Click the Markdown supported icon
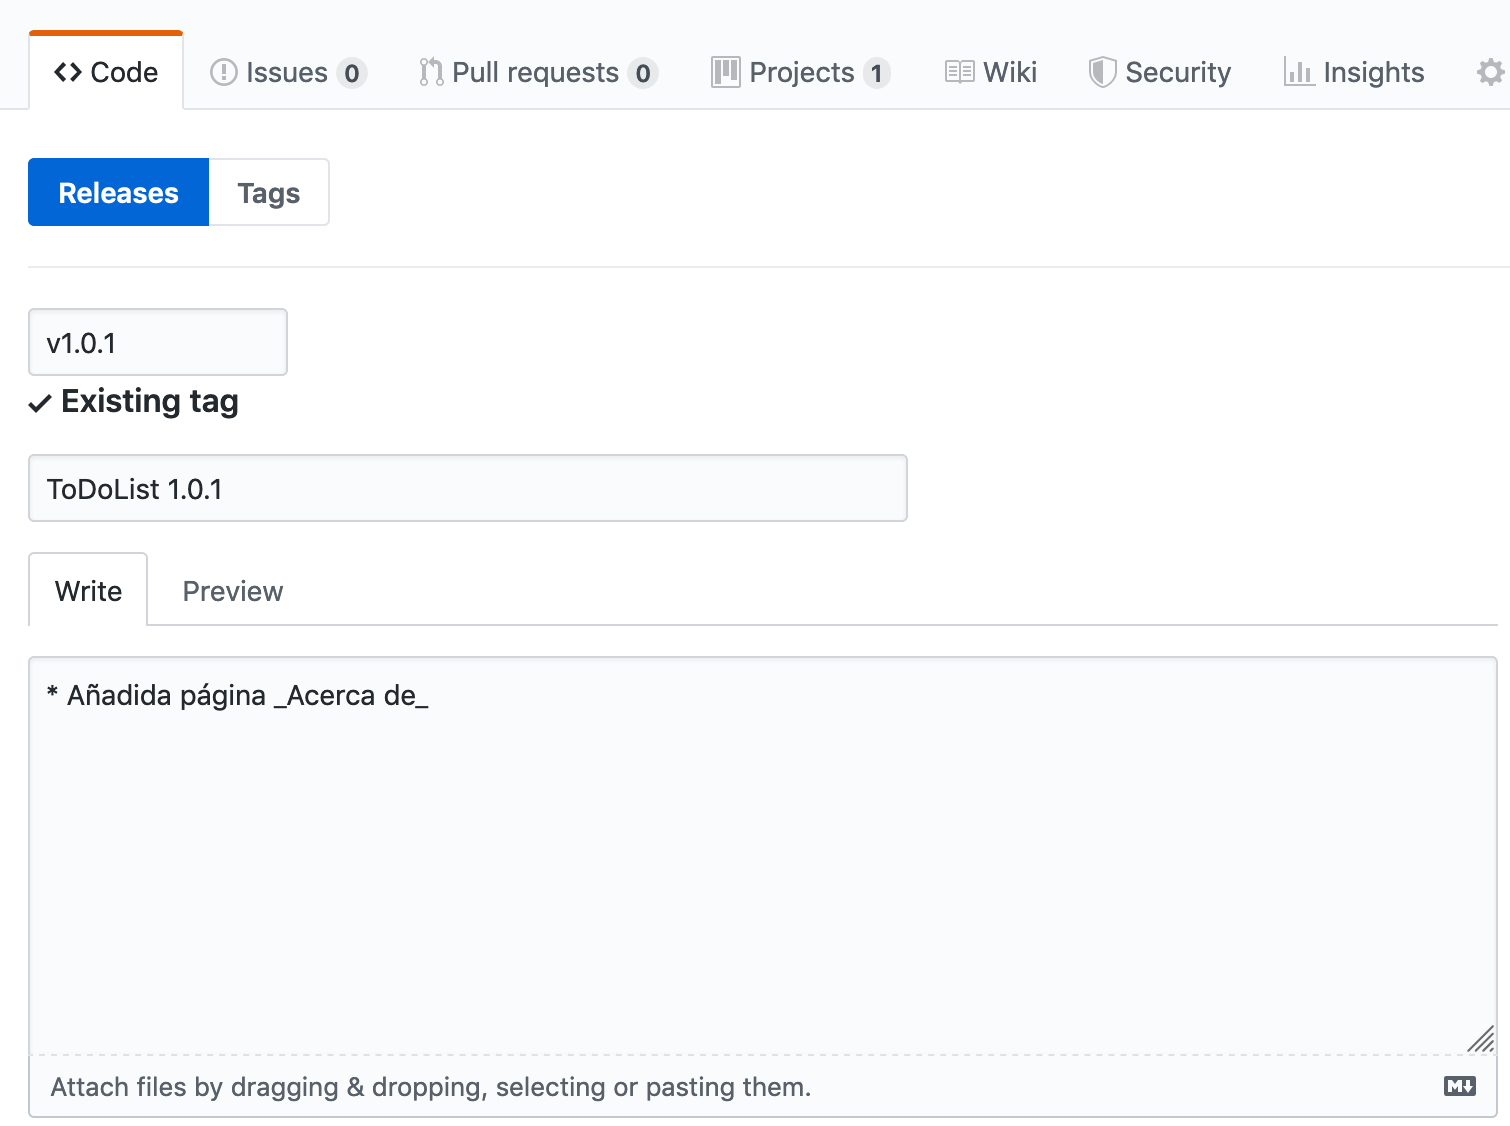The width and height of the screenshot is (1510, 1126). tap(1460, 1086)
